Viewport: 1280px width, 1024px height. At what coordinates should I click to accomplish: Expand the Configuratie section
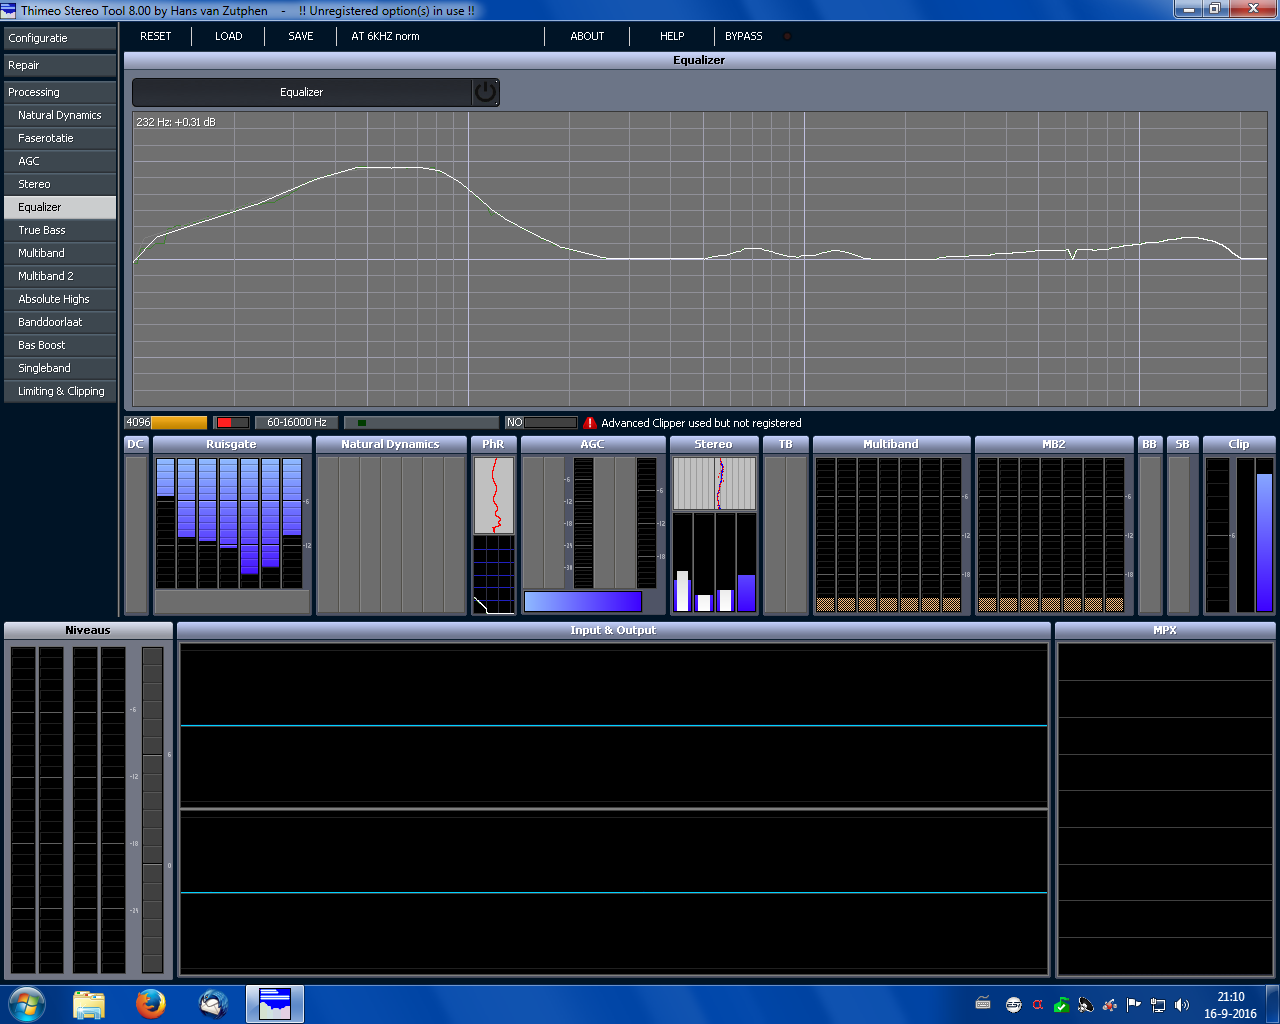click(60, 38)
